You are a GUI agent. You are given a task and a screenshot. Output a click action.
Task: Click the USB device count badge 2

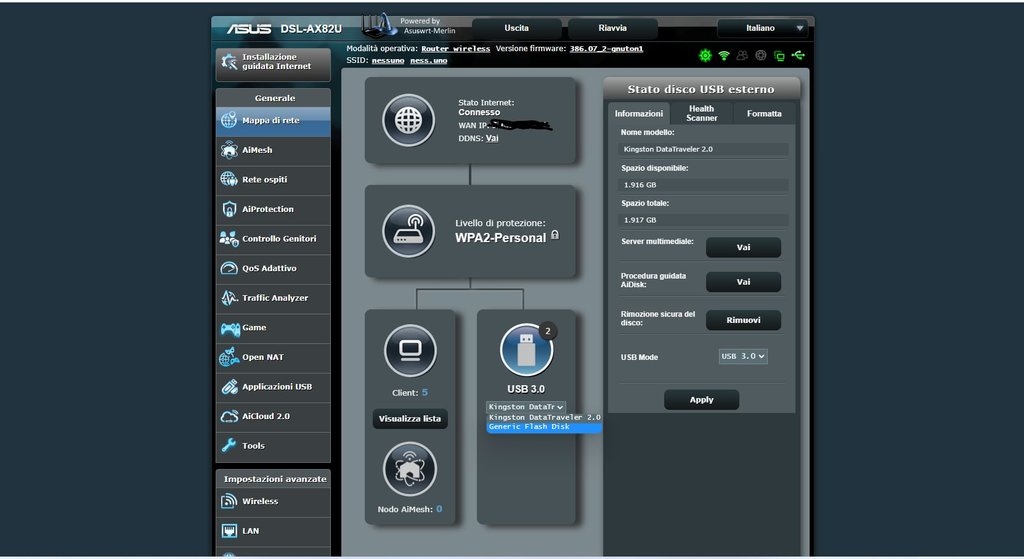pyautogui.click(x=547, y=331)
